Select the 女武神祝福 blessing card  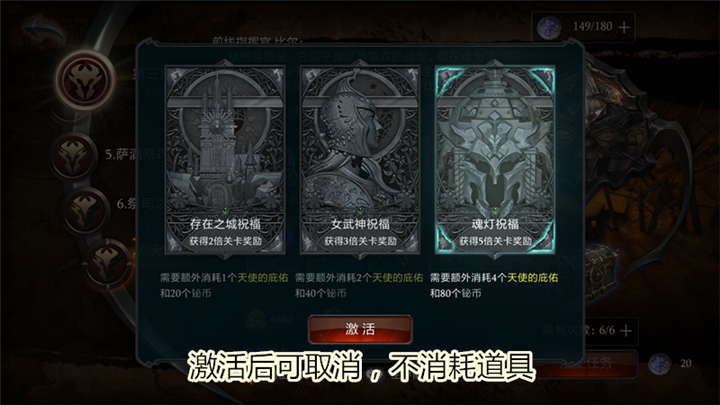pos(360,160)
